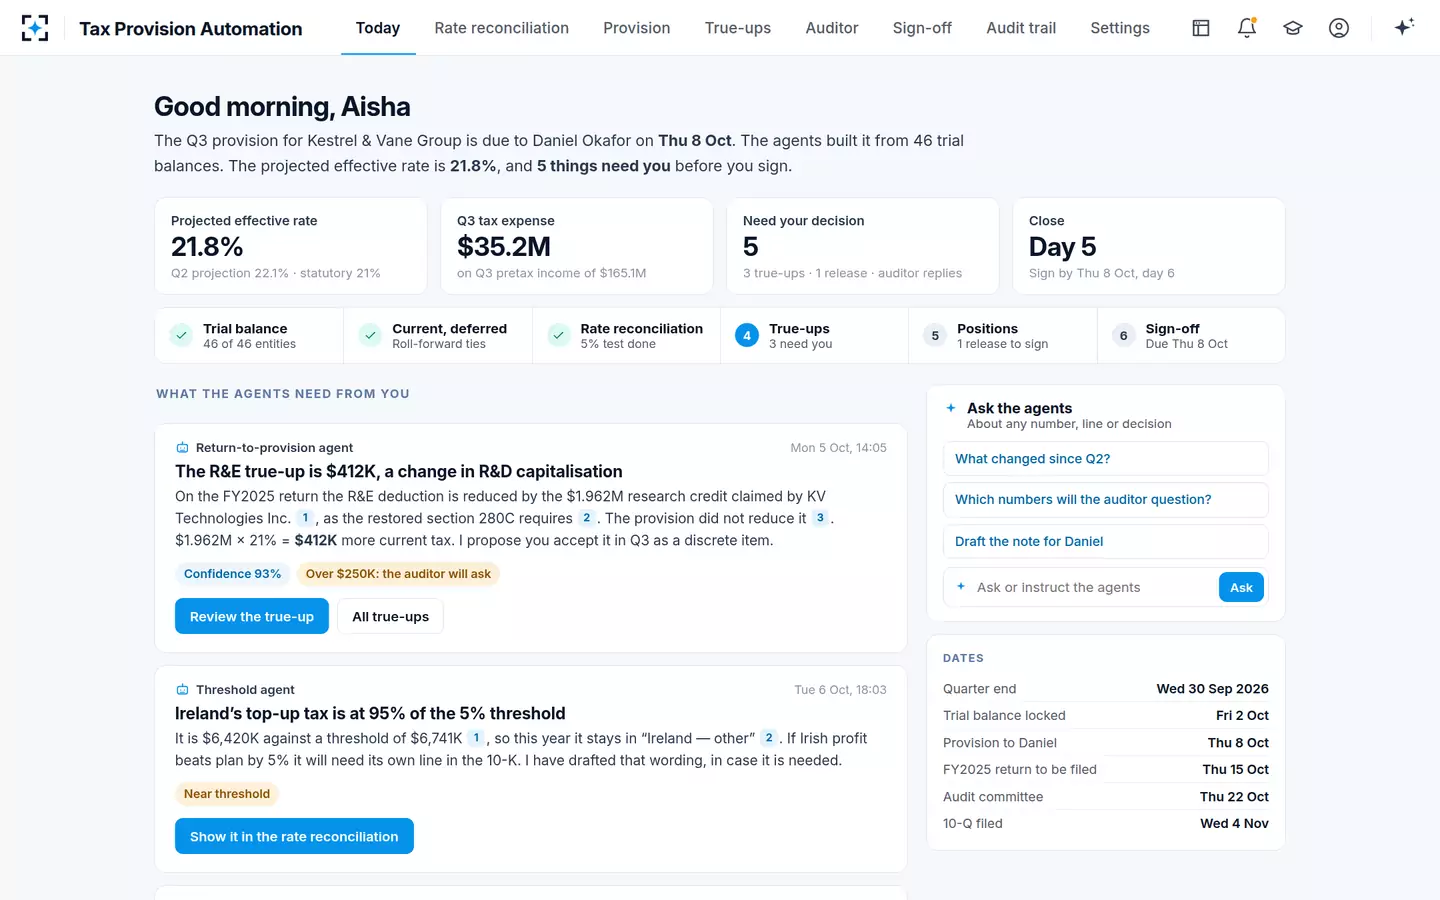Open the notifications bell
This screenshot has height=900, width=1440.
point(1247,28)
